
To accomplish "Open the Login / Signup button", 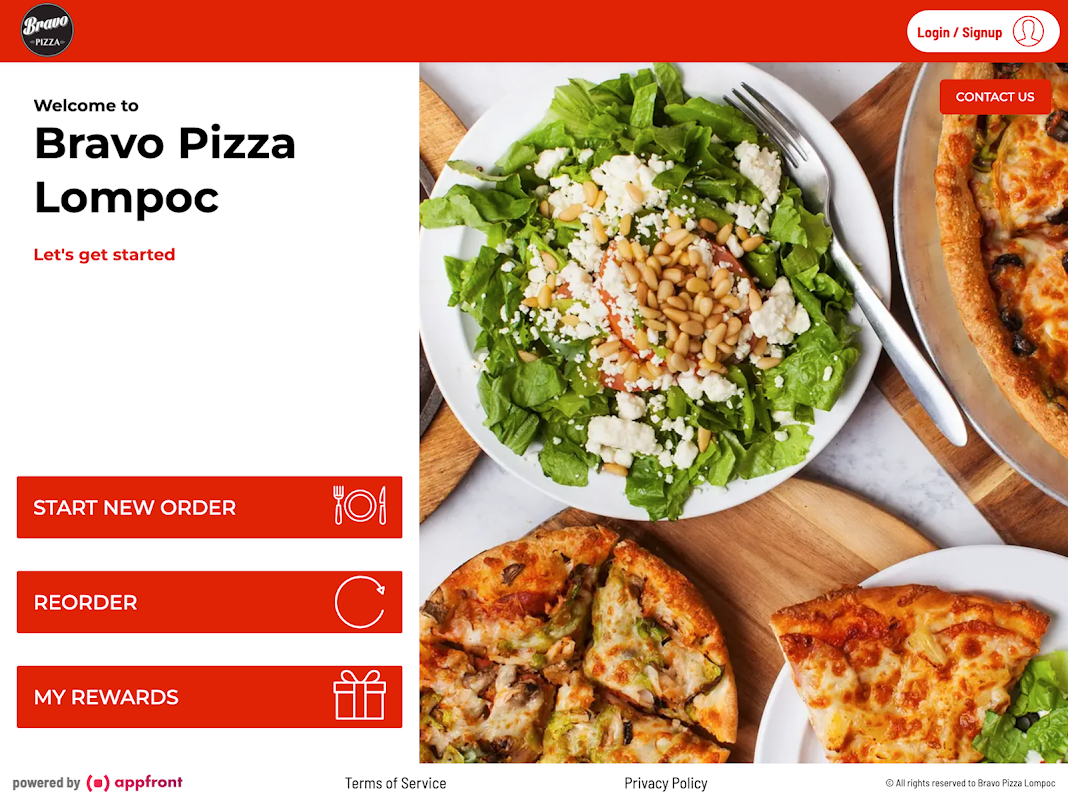I will click(983, 31).
